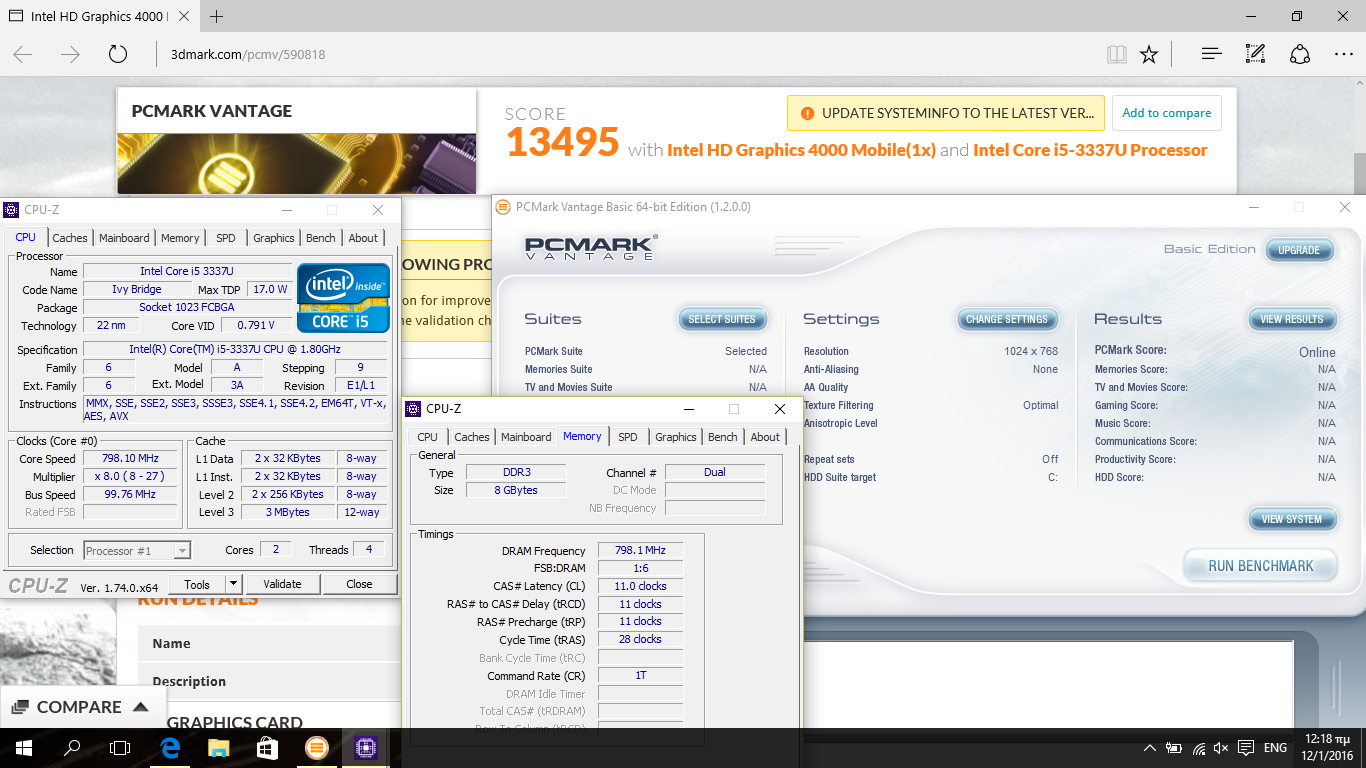Click the browser forward arrow
Screen dimensions: 1366x768
click(x=70, y=55)
